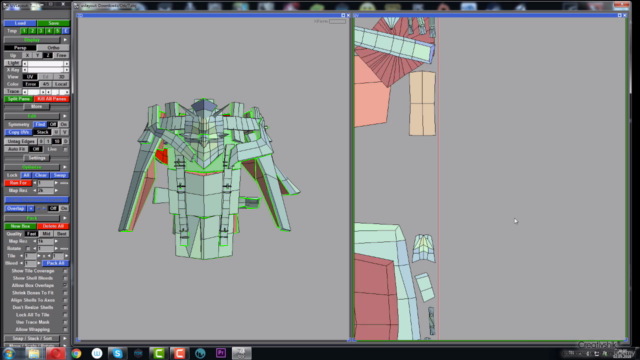Click Split Pane
The image size is (640, 360).
[x=19, y=99]
